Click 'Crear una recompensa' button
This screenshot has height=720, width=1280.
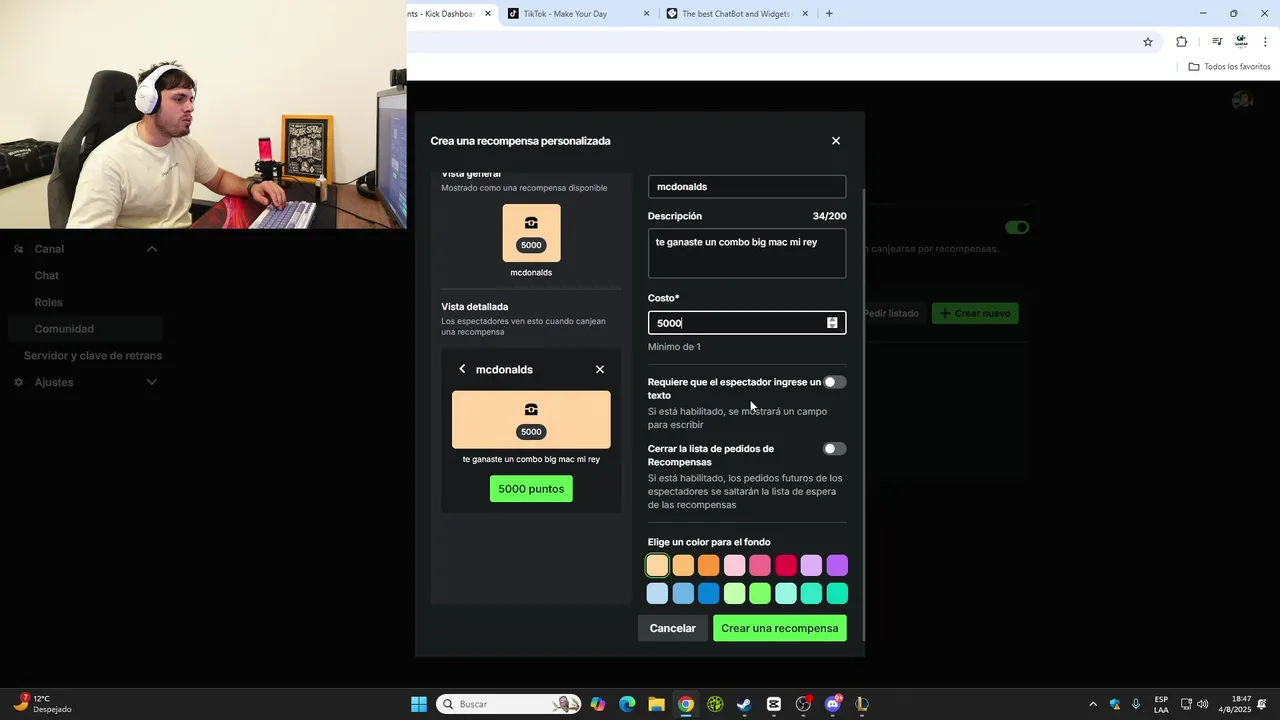(780, 628)
